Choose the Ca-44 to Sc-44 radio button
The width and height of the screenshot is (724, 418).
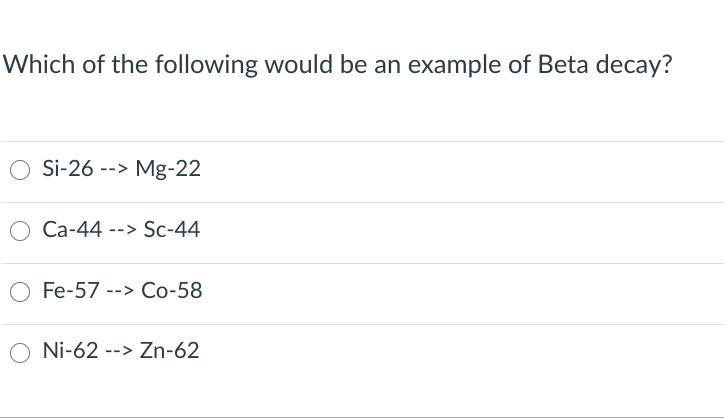[21, 231]
